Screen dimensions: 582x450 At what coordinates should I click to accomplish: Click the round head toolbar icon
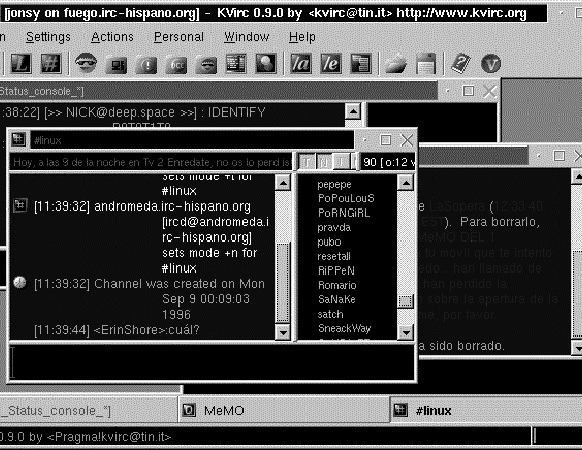click(x=266, y=64)
